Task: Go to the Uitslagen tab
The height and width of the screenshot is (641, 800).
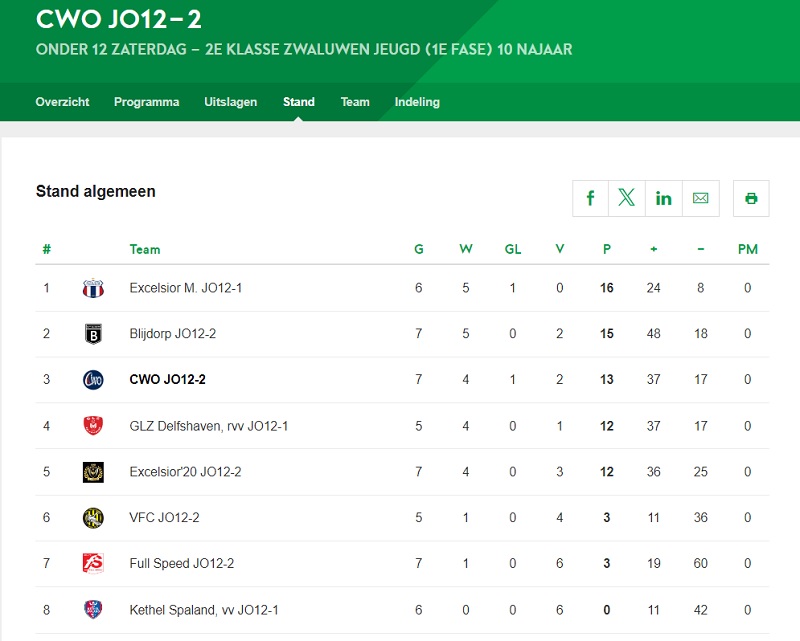Action: click(231, 102)
